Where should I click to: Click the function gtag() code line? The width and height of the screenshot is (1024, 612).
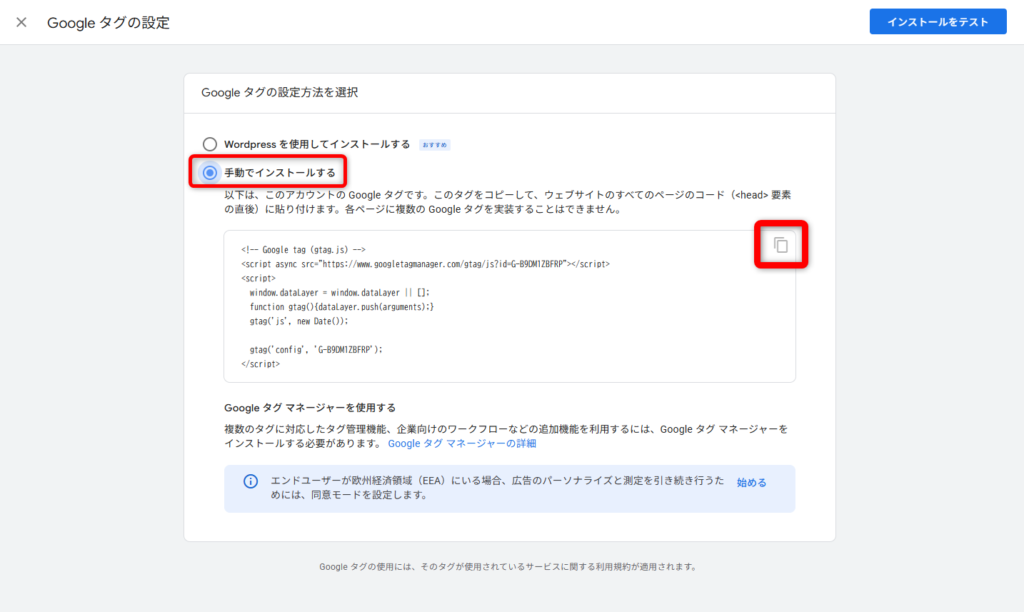342,307
